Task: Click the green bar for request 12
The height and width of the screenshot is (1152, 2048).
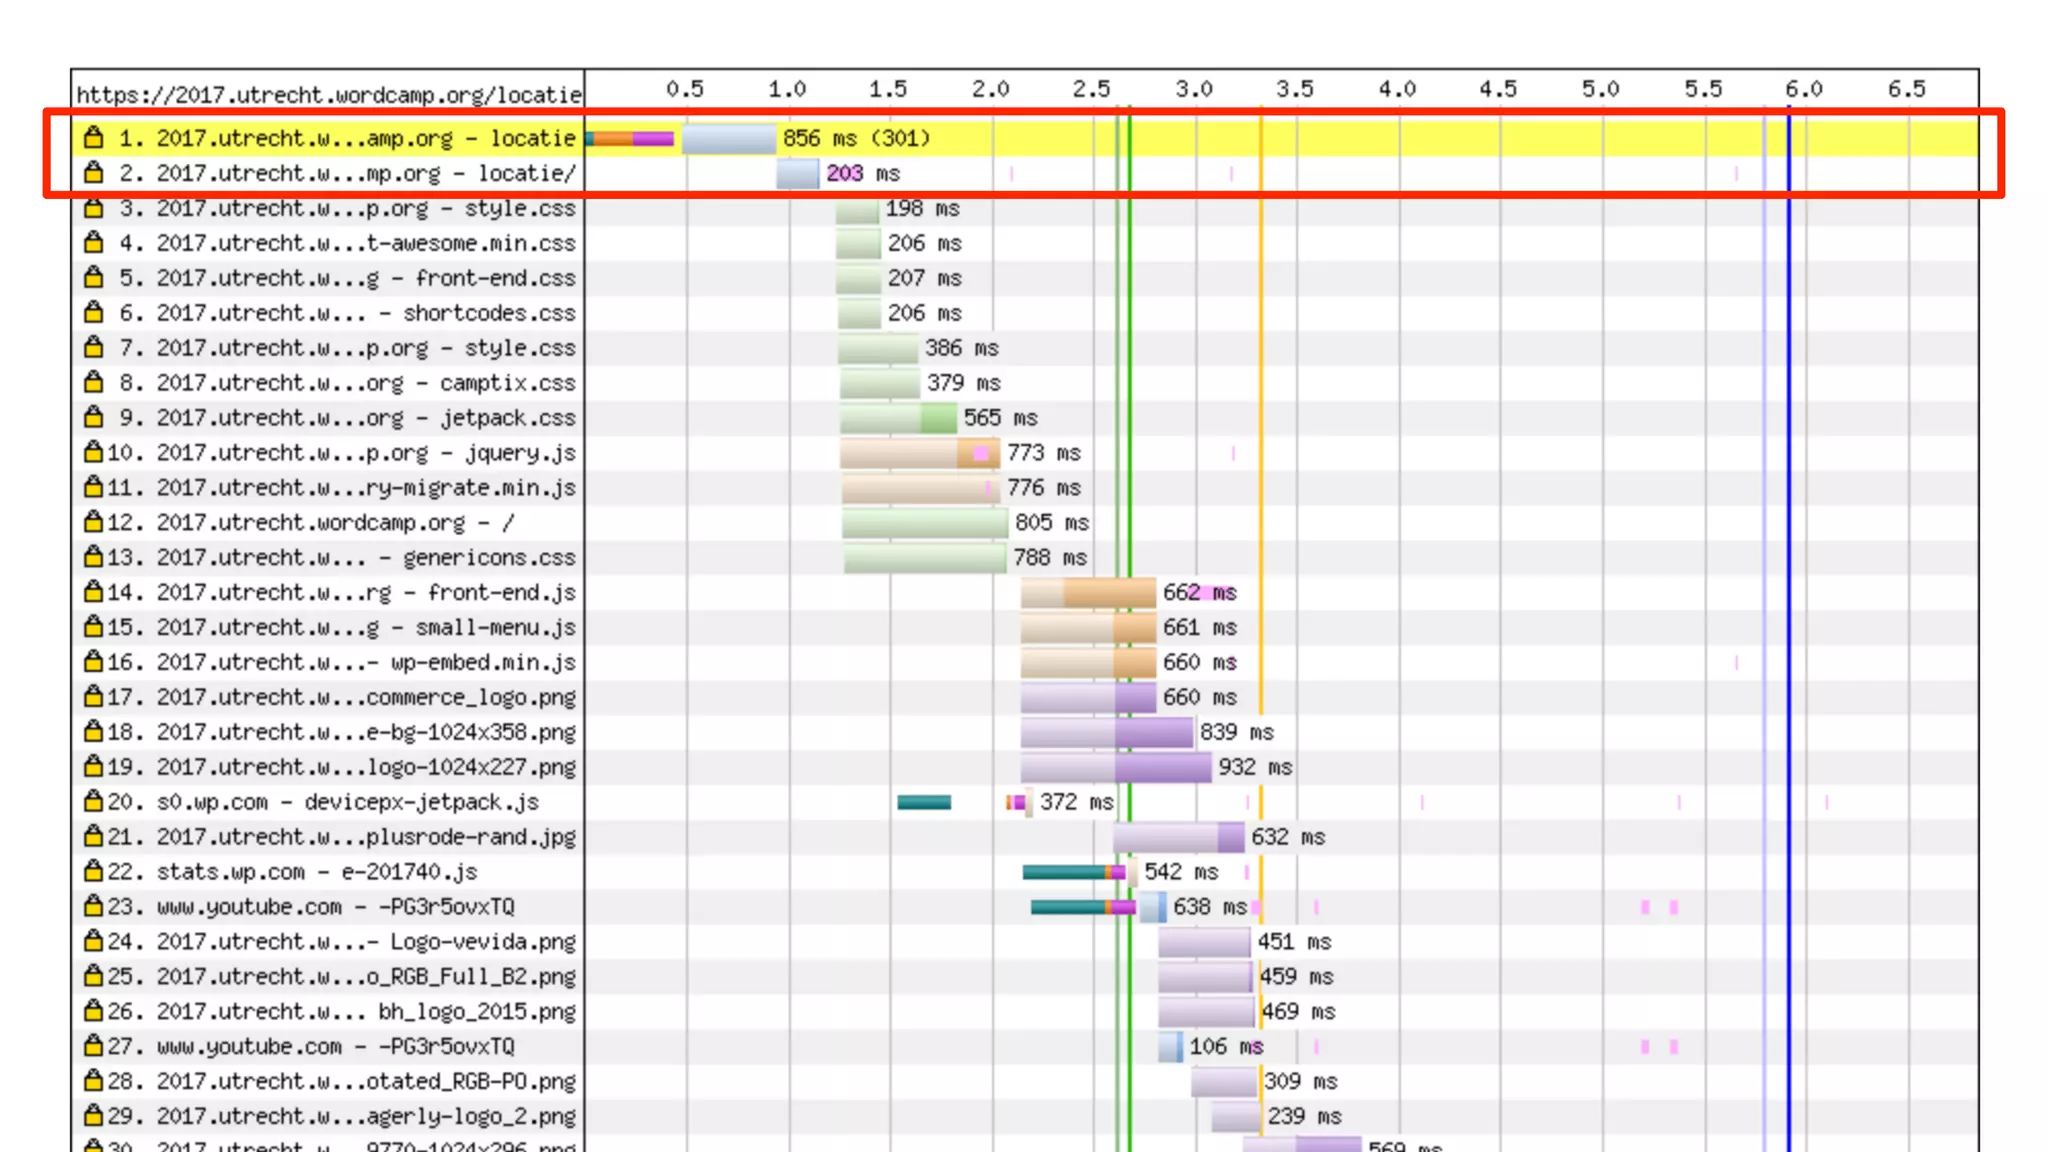Action: point(924,522)
